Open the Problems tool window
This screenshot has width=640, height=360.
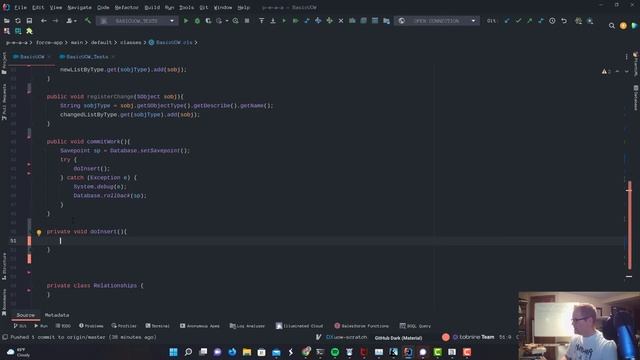pos(91,326)
